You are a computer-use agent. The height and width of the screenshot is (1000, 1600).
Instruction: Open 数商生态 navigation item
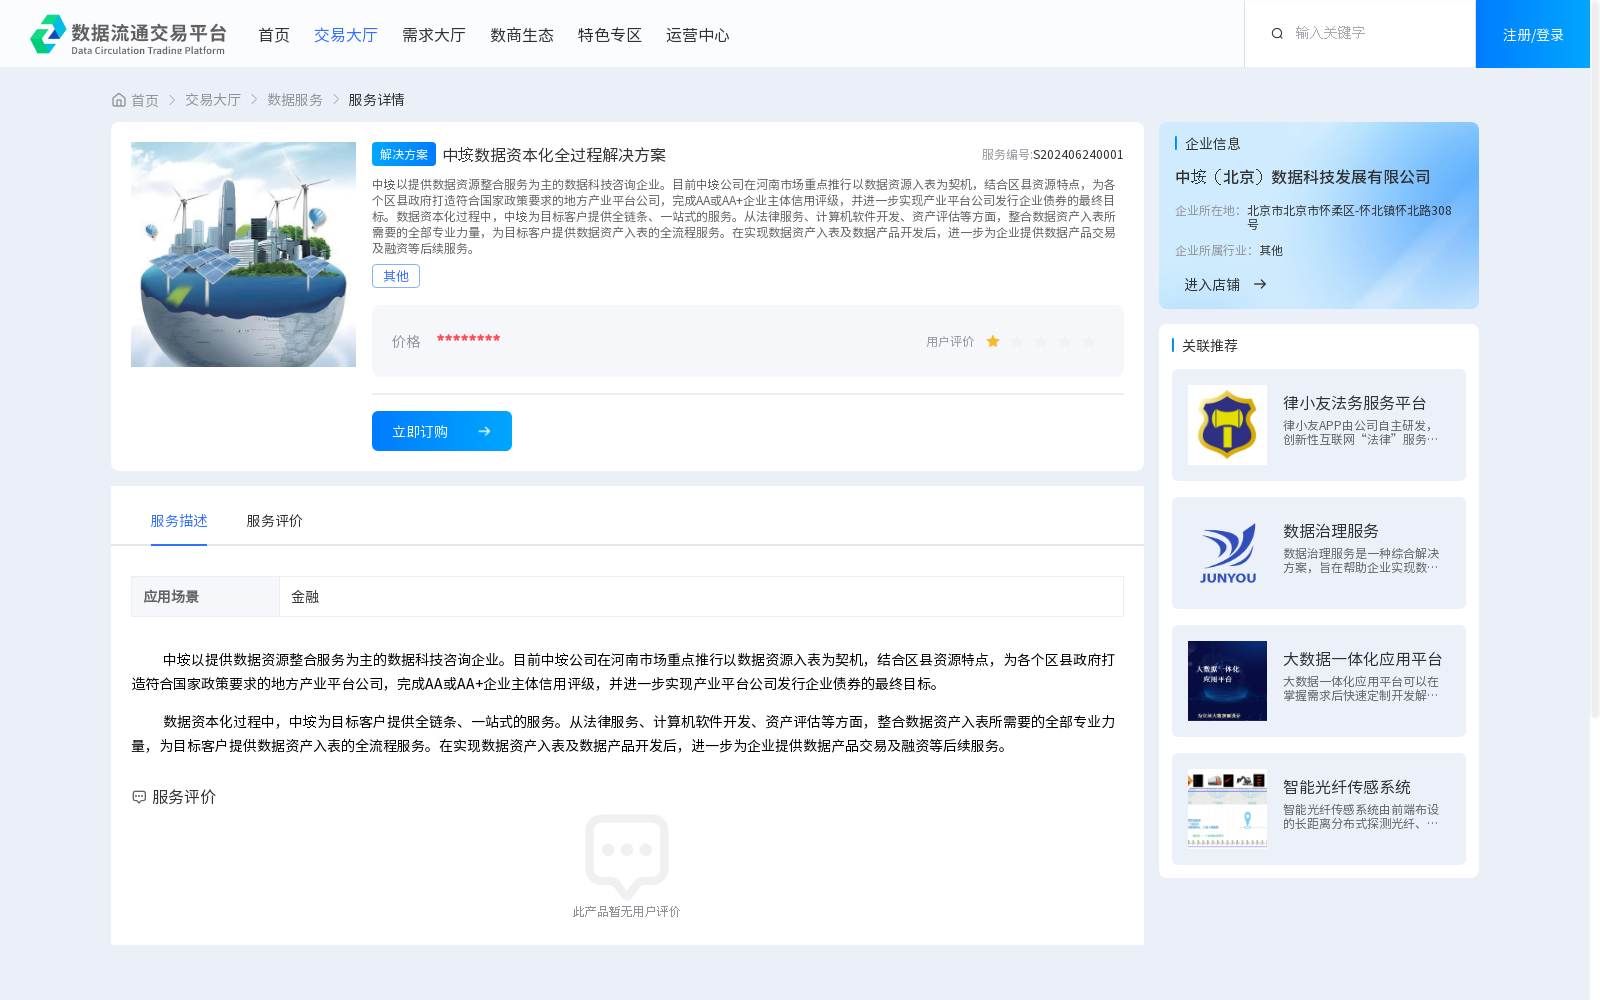[x=522, y=35]
